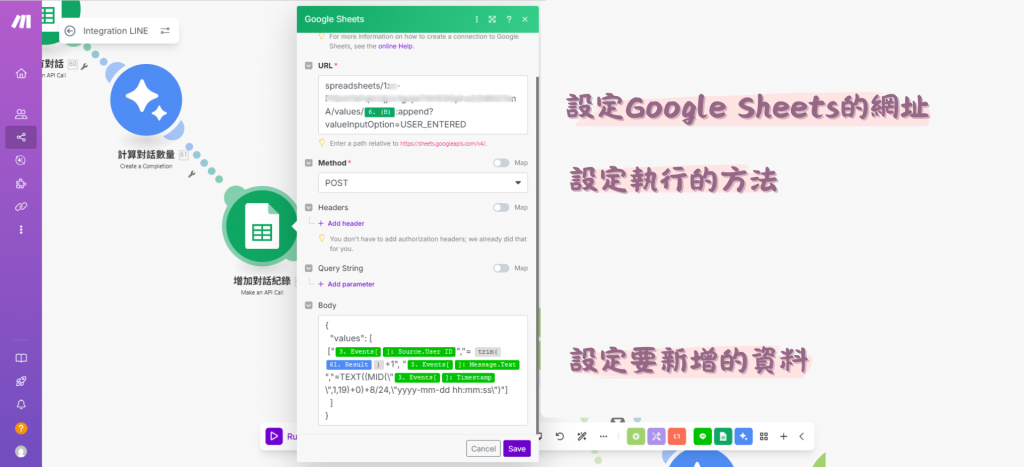This screenshot has width=1024, height=467.
Task: Click the wrench icon below 計算對話數量 module
Action: coord(192,174)
